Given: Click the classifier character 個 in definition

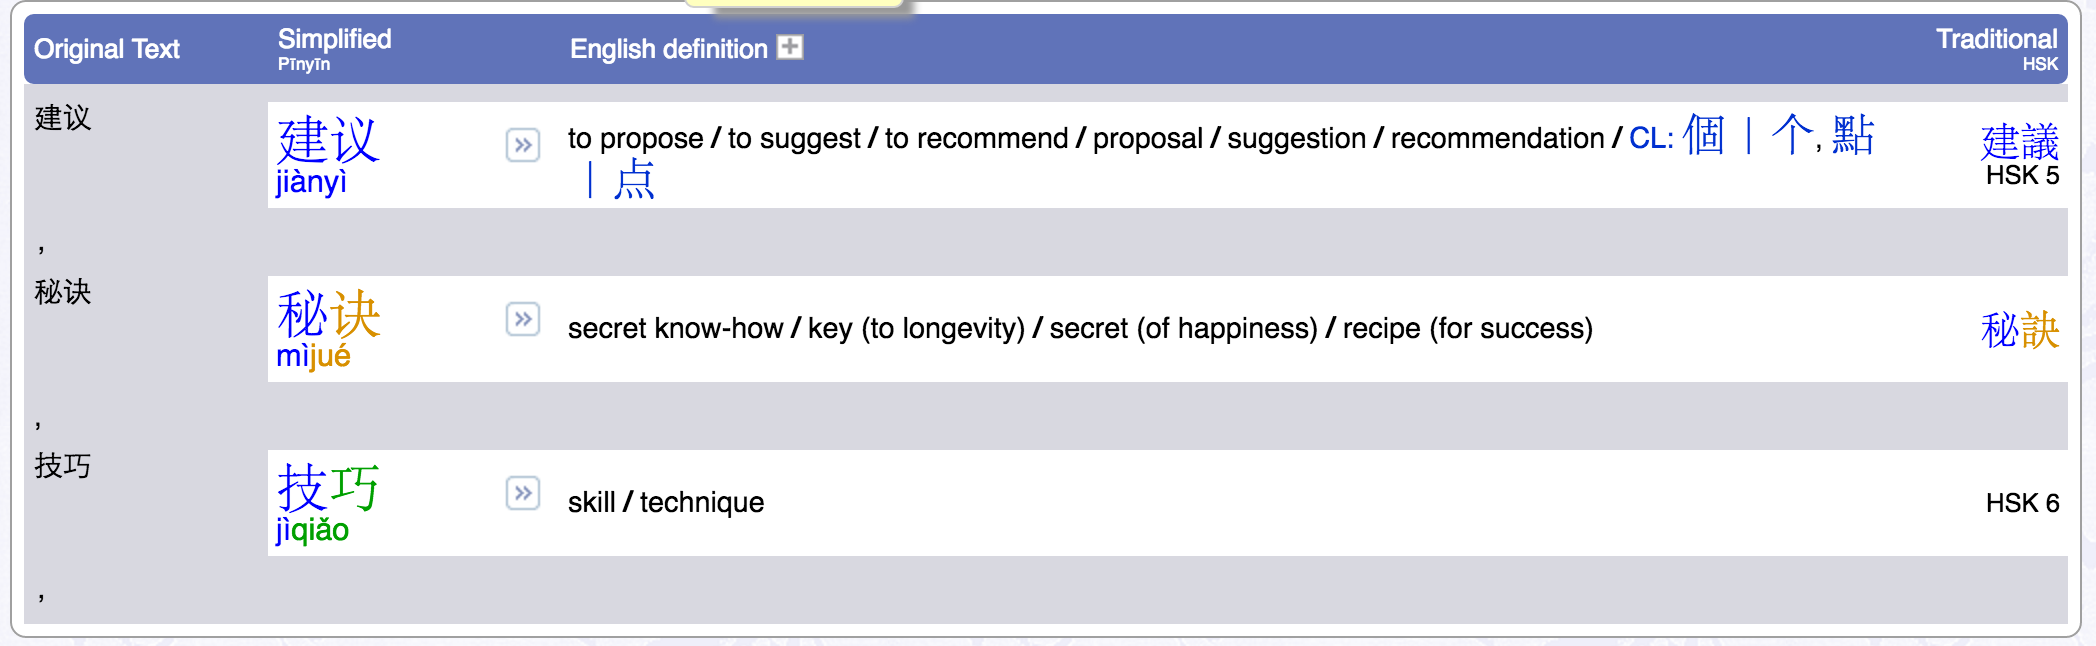Looking at the screenshot, I should tap(1704, 135).
